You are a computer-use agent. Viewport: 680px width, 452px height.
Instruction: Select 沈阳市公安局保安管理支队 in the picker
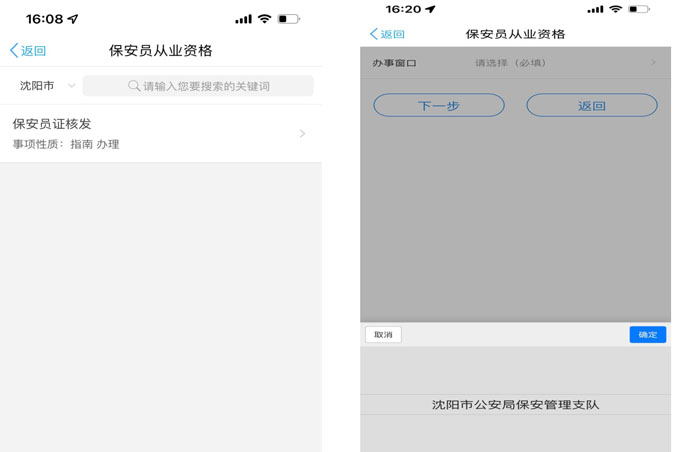(x=515, y=405)
